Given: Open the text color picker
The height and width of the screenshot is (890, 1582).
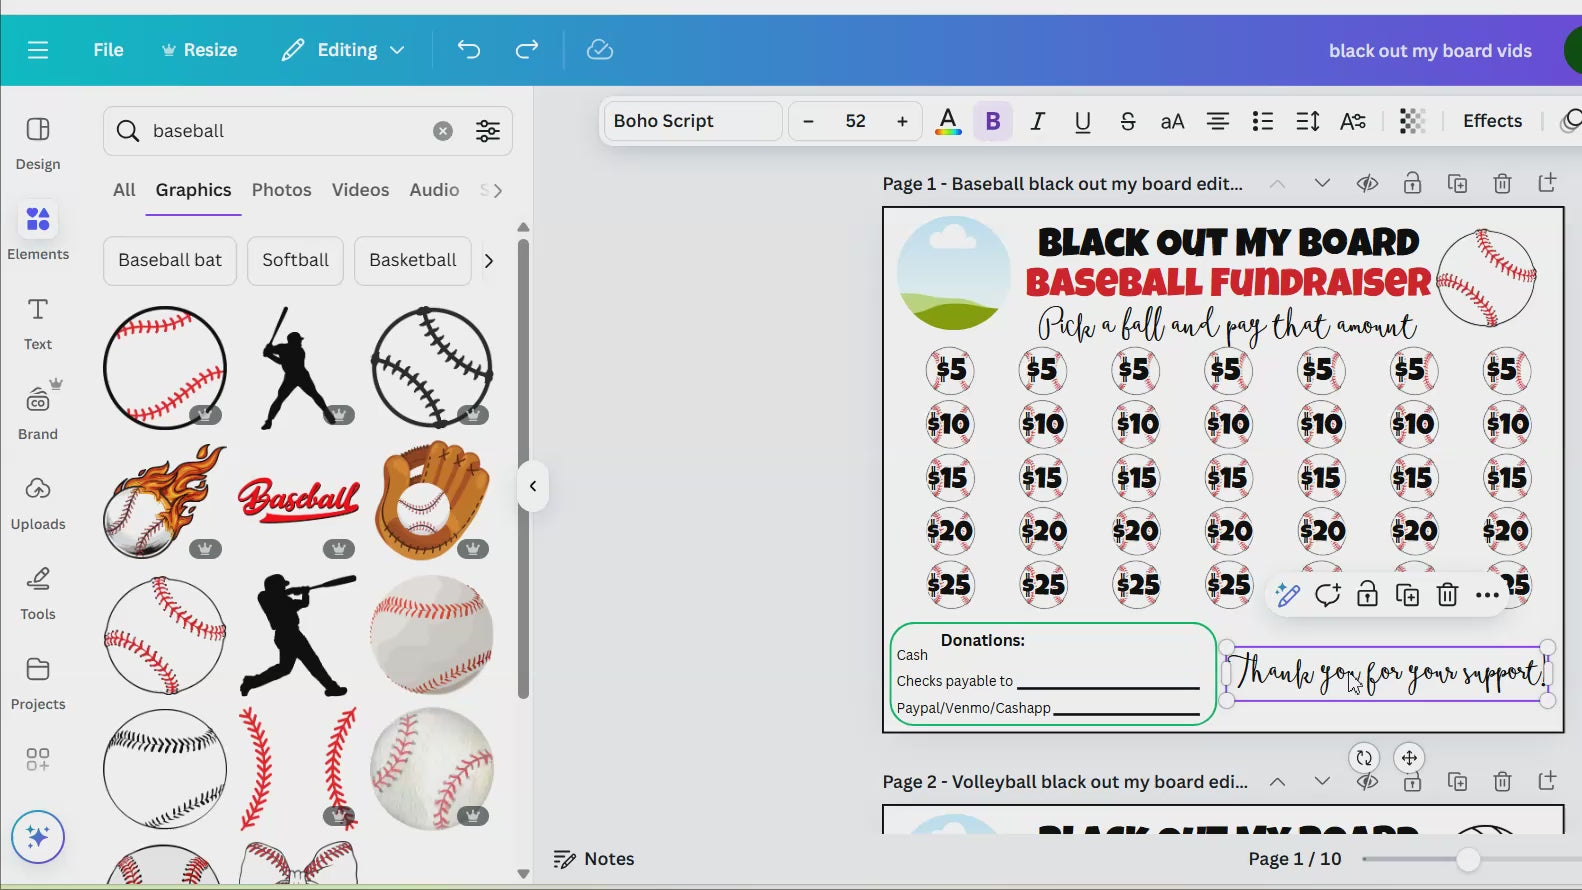Looking at the screenshot, I should pyautogui.click(x=948, y=121).
